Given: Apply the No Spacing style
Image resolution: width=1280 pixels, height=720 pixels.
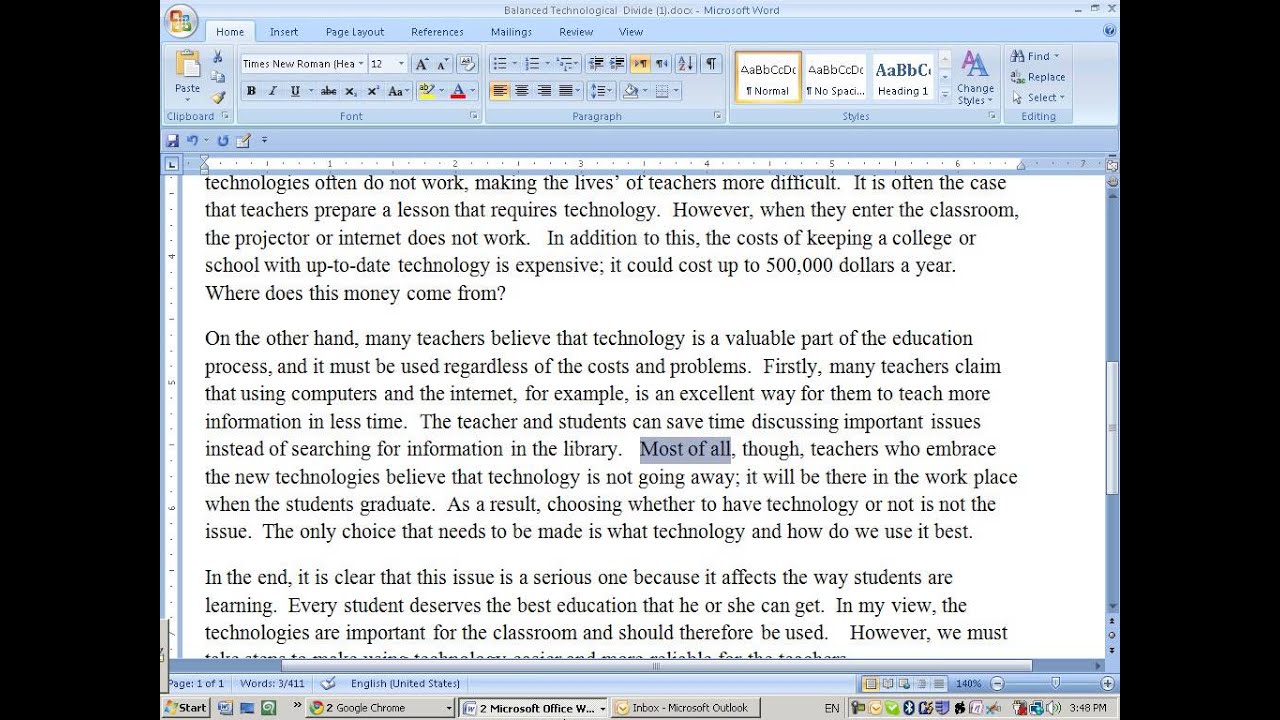Looking at the screenshot, I should (836, 77).
